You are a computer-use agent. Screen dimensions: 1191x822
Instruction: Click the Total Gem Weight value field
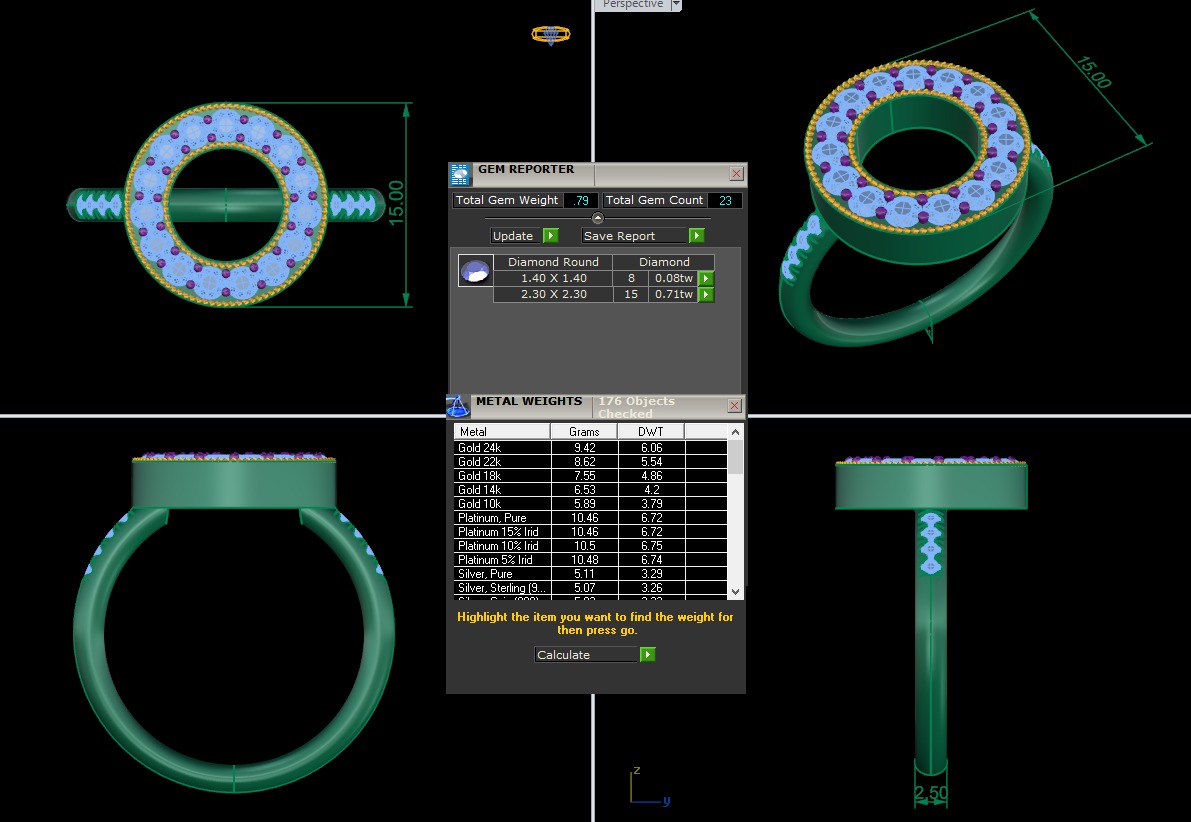tap(580, 200)
